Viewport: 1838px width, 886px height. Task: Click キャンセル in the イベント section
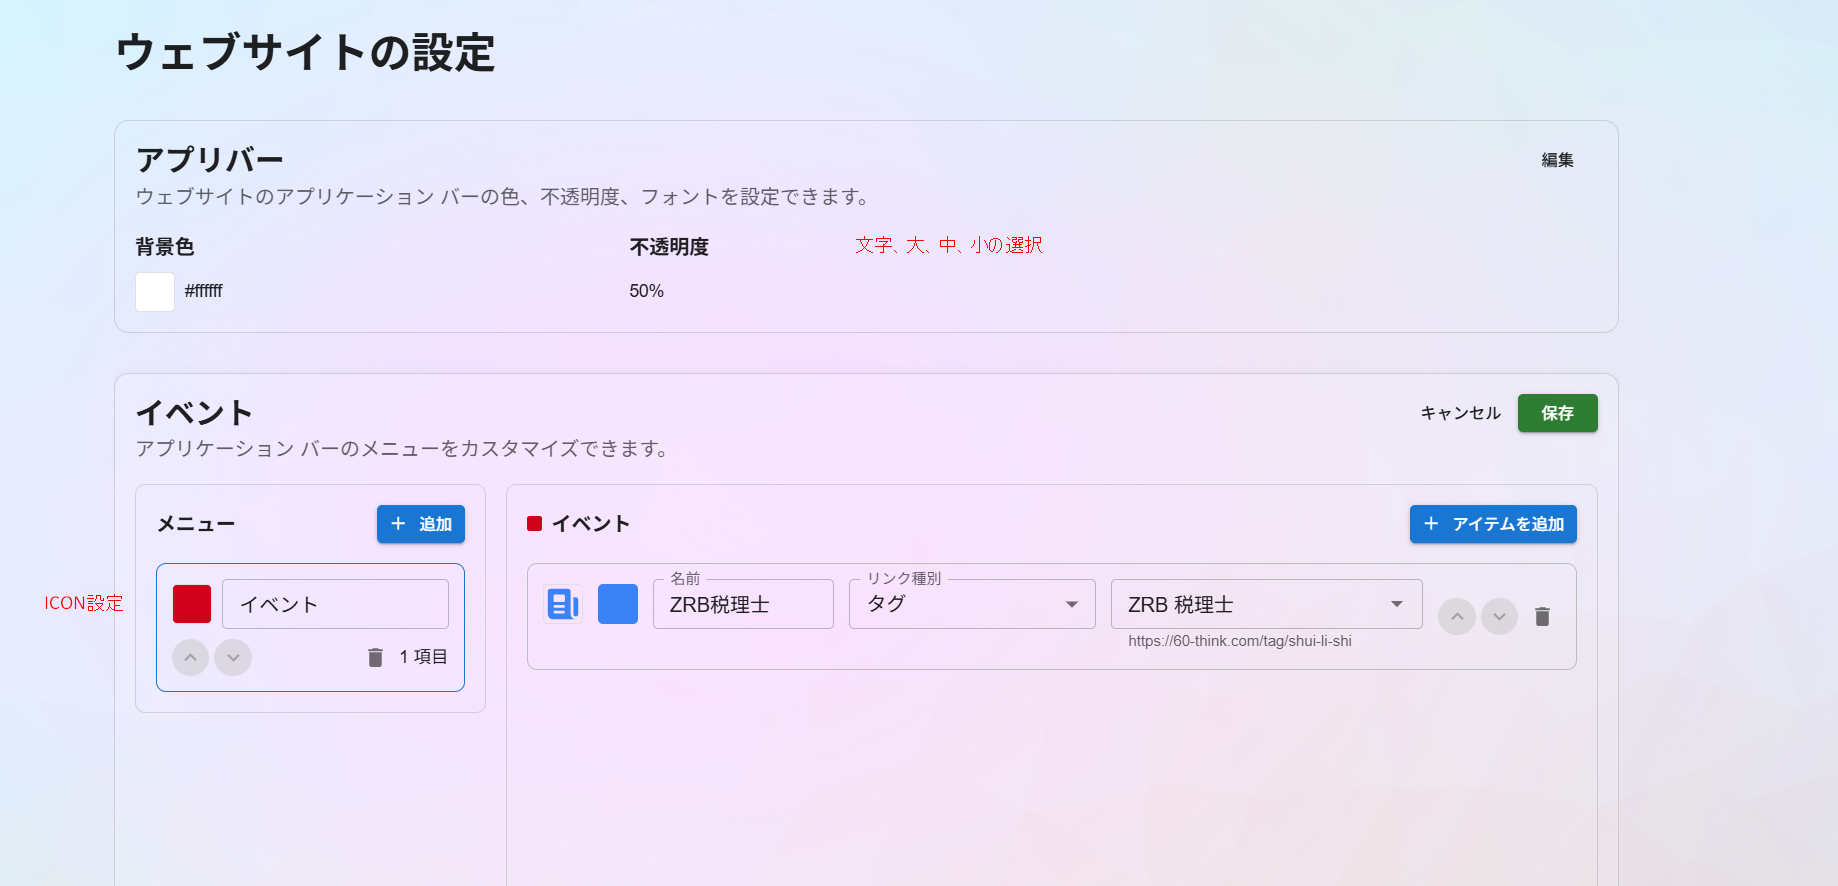pos(1460,413)
